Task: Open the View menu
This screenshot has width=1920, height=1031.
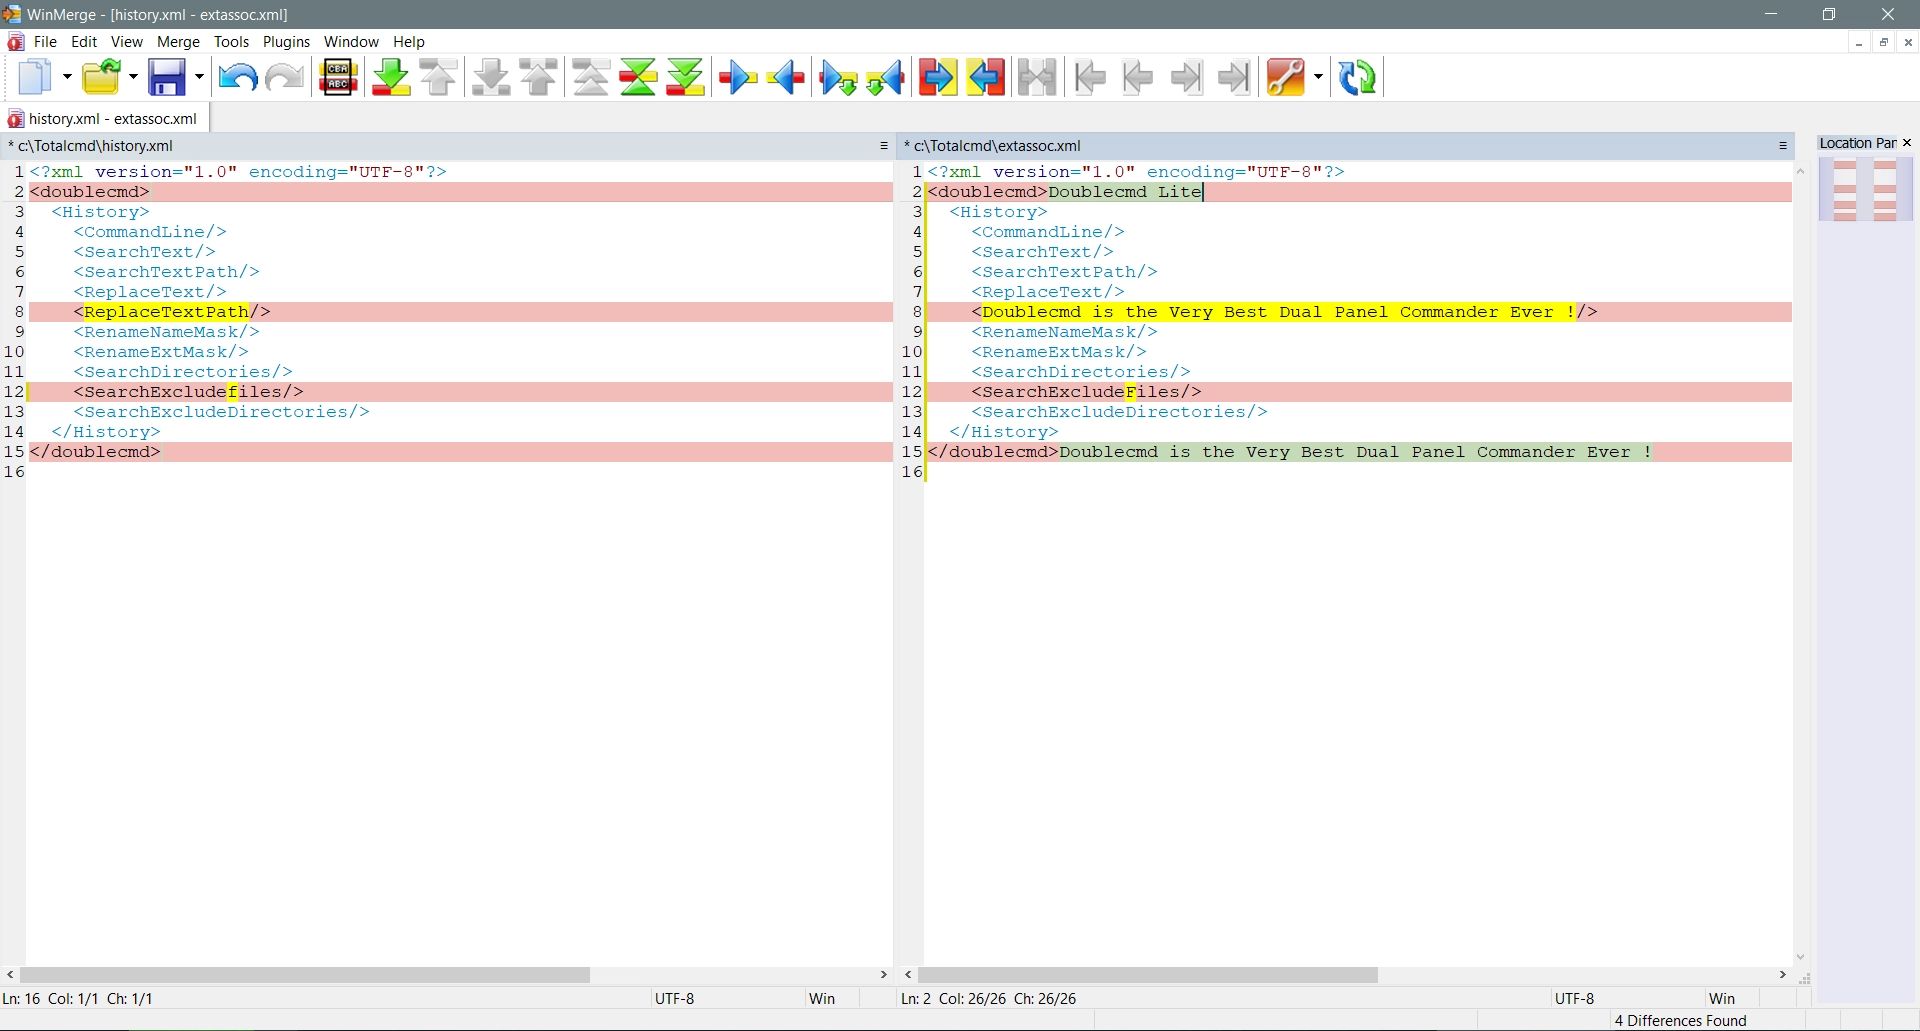Action: point(127,42)
